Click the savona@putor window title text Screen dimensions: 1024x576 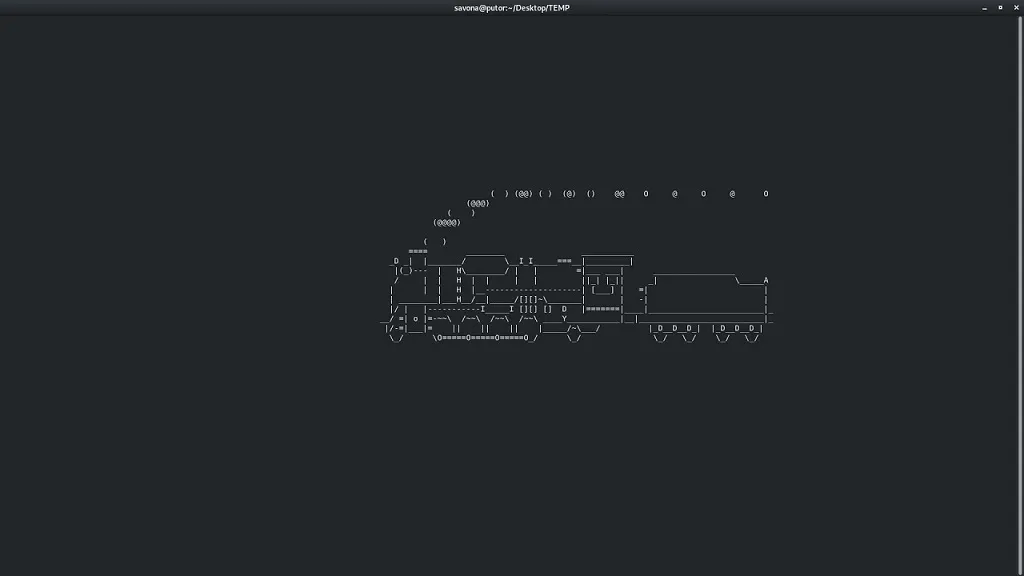(x=511, y=7)
